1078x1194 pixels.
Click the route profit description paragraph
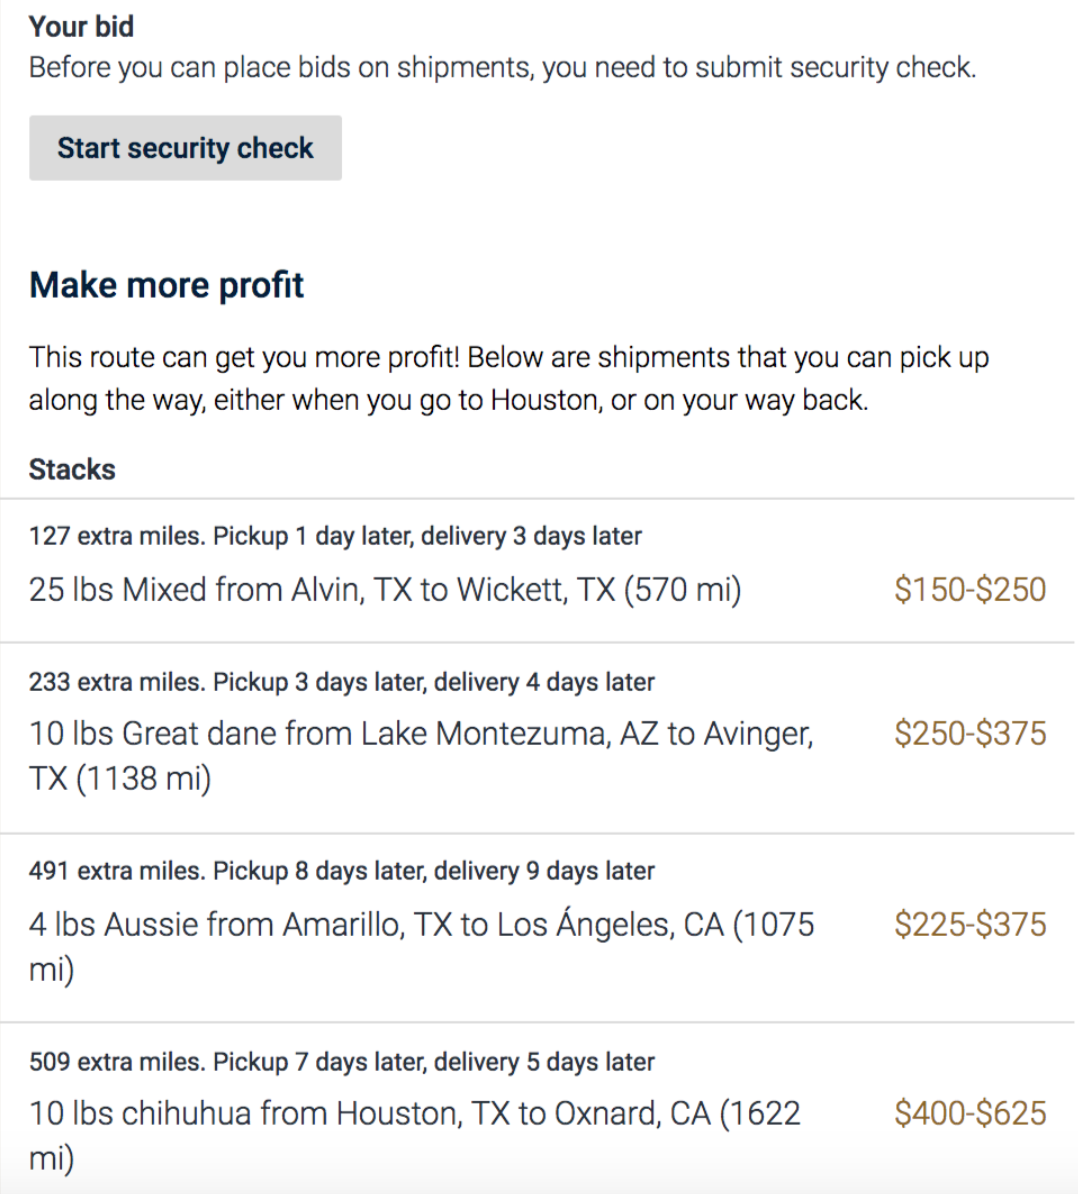pos(509,378)
